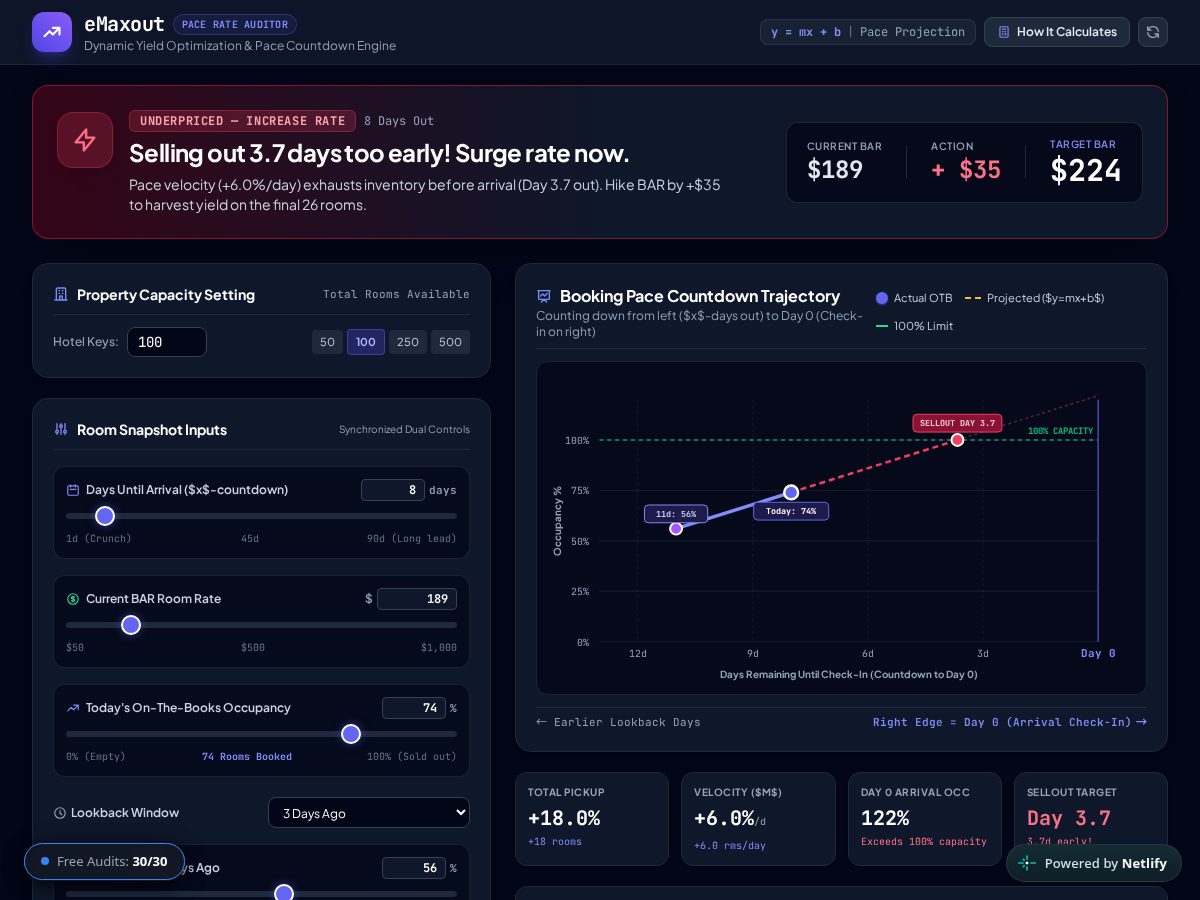Focus the Hotel Keys input field

point(167,342)
